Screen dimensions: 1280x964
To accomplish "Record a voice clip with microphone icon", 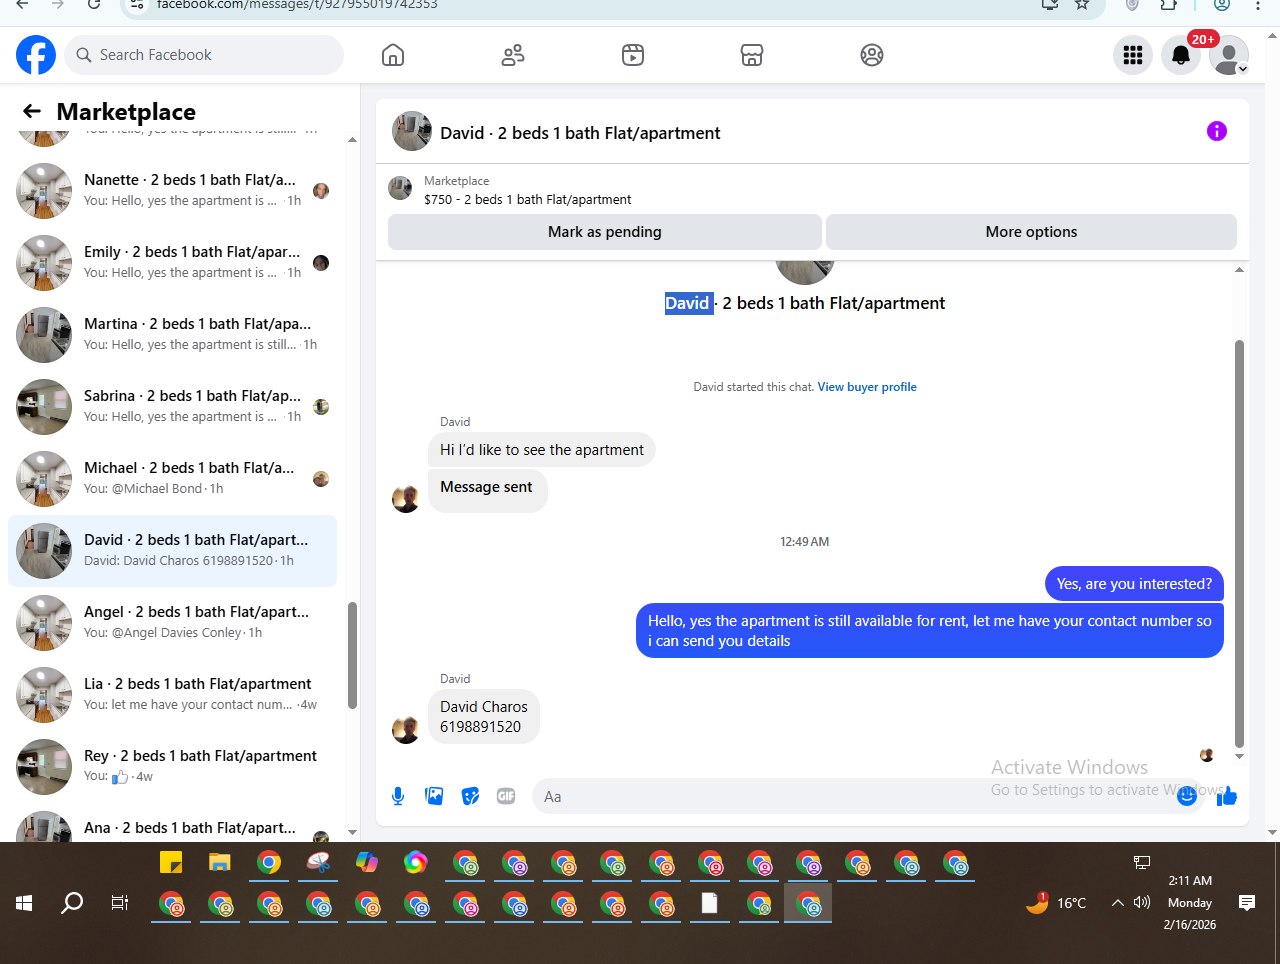I will pos(398,796).
